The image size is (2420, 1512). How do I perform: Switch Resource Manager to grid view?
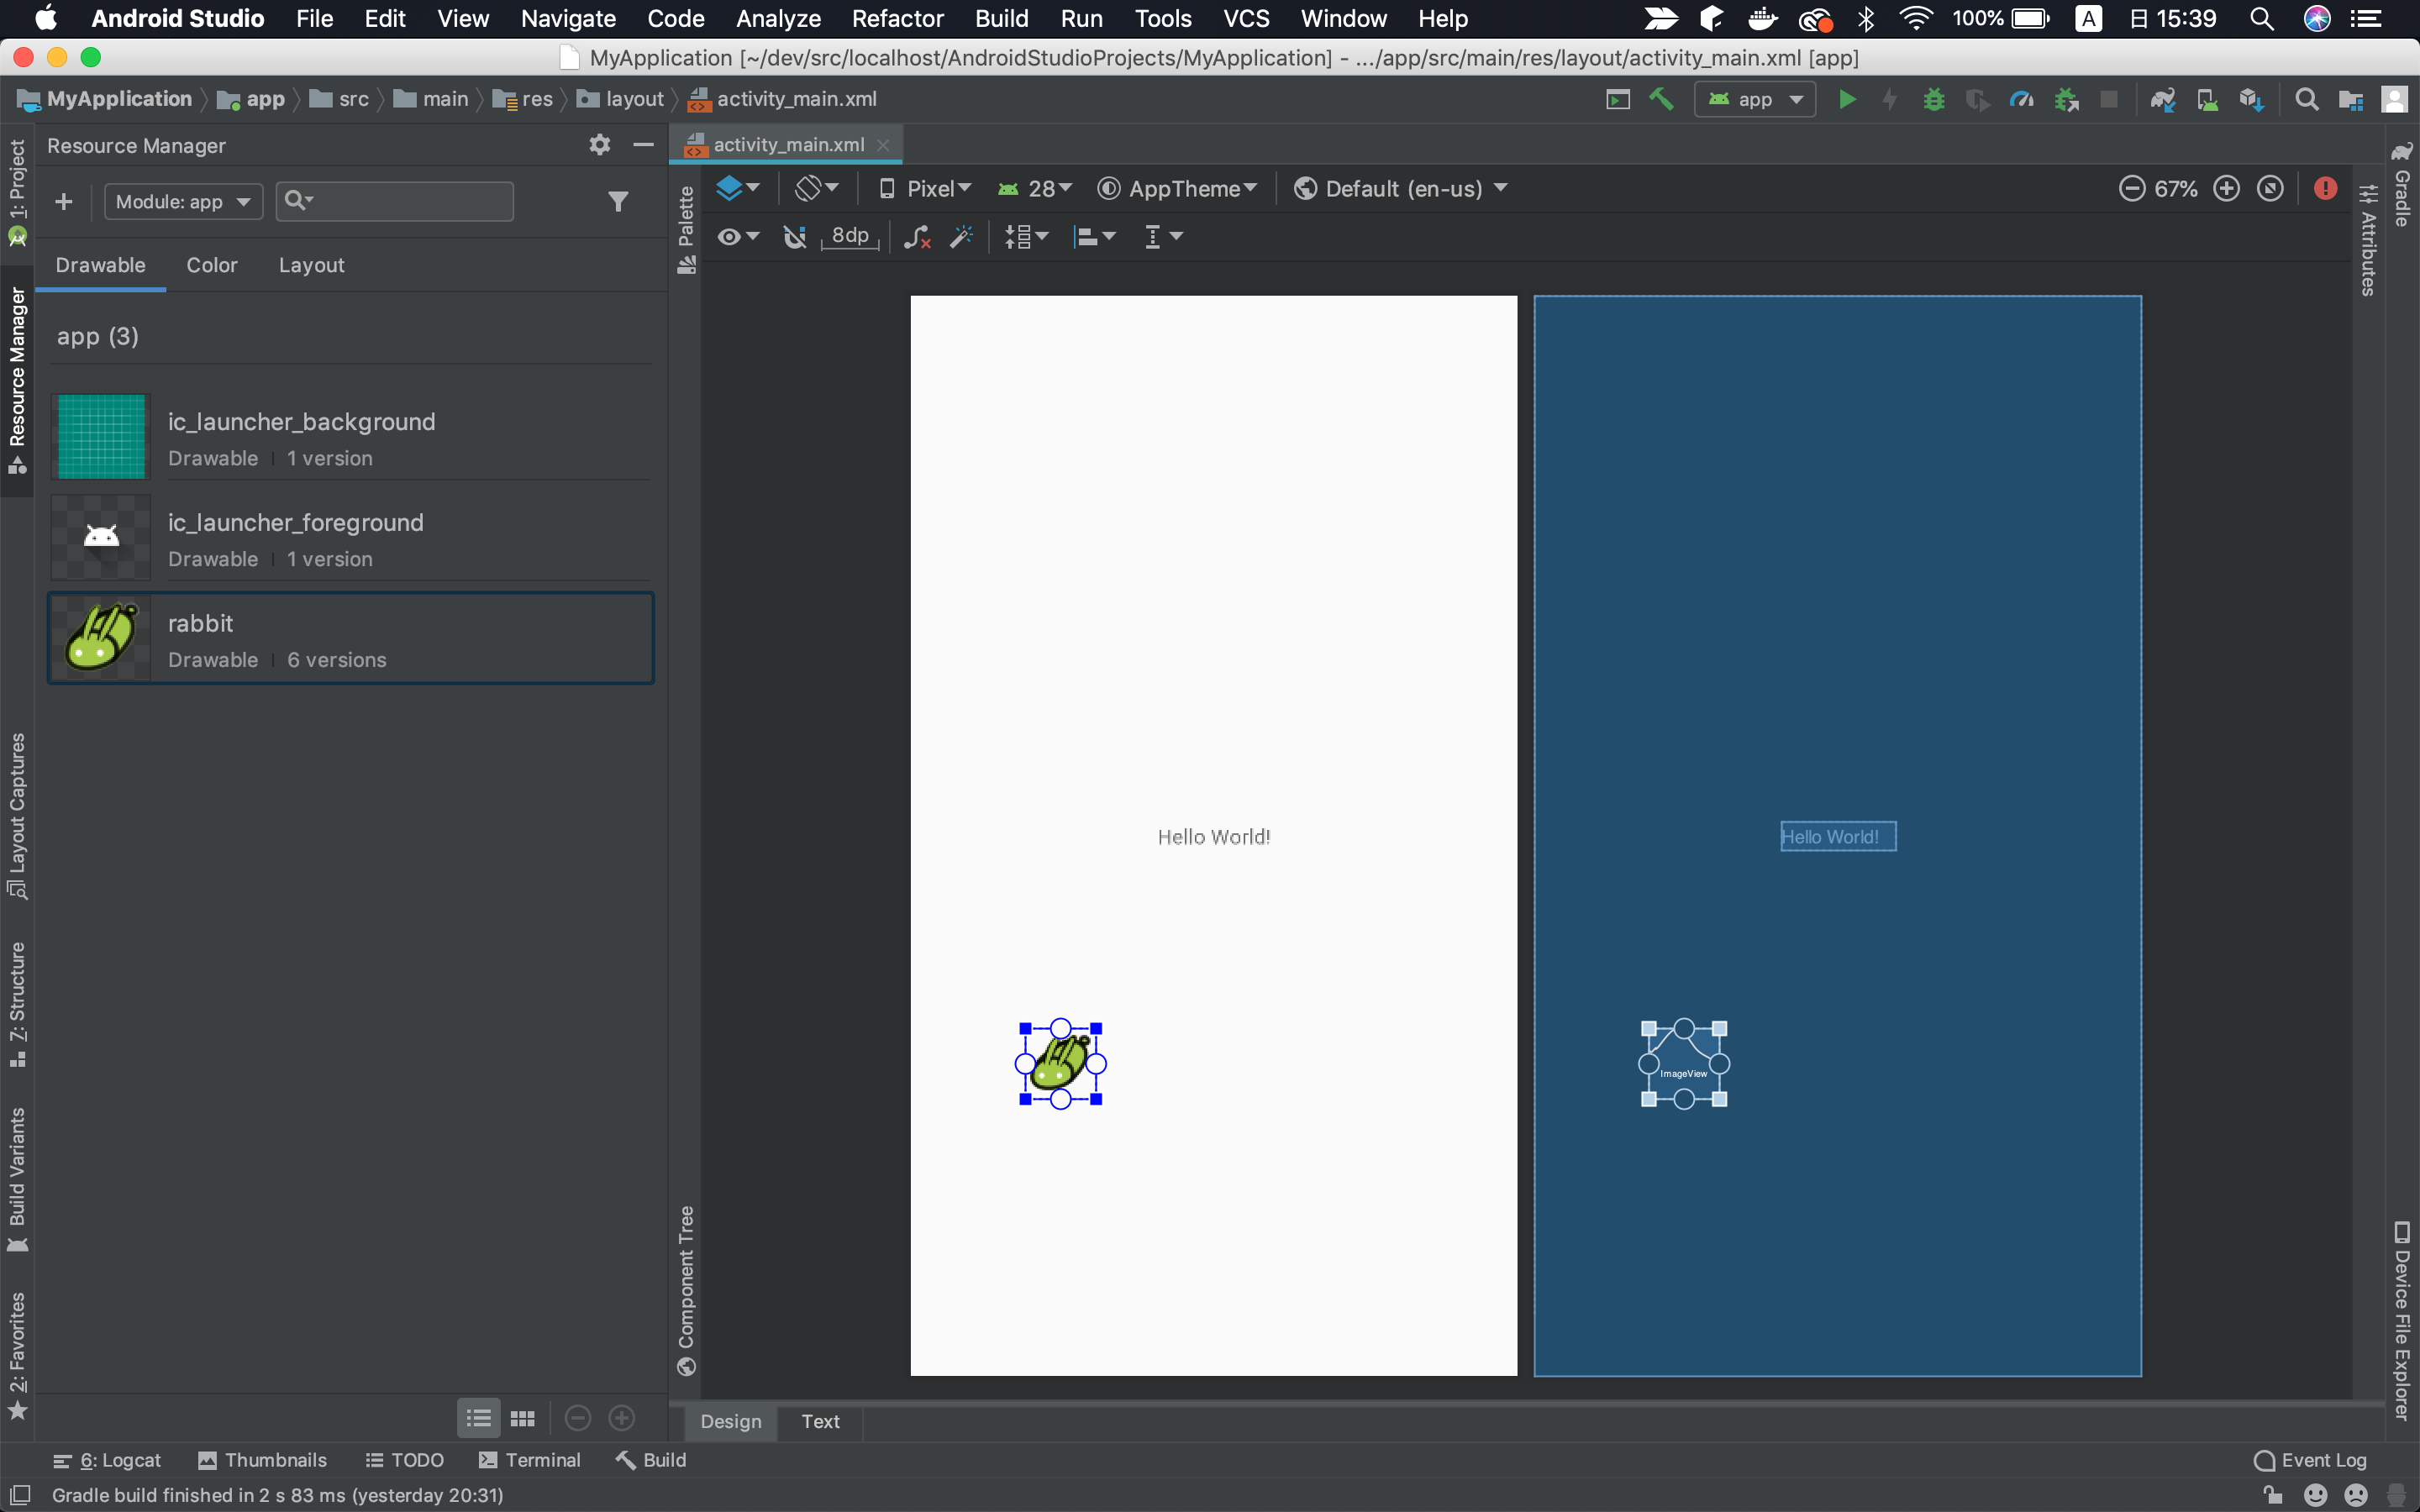(x=522, y=1418)
